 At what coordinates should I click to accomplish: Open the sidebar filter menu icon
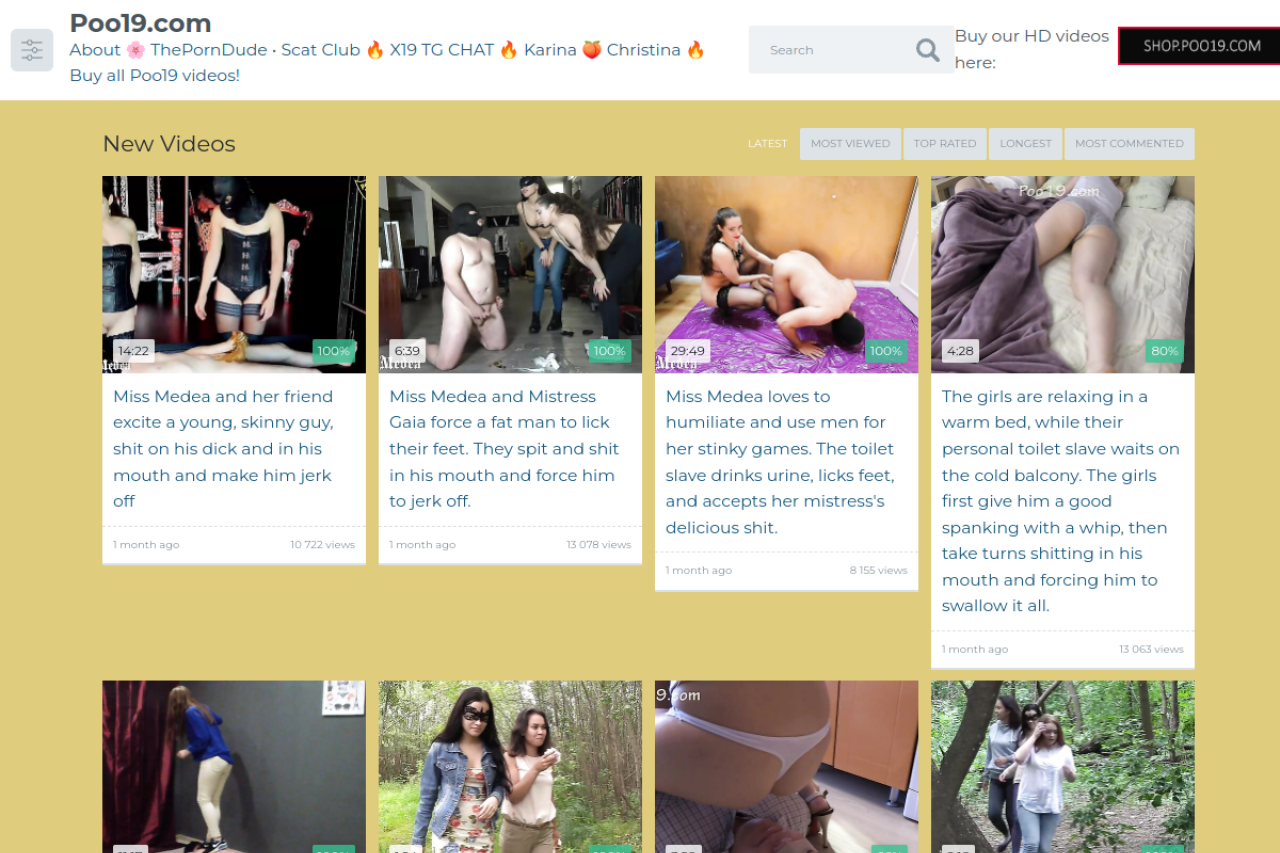32,50
